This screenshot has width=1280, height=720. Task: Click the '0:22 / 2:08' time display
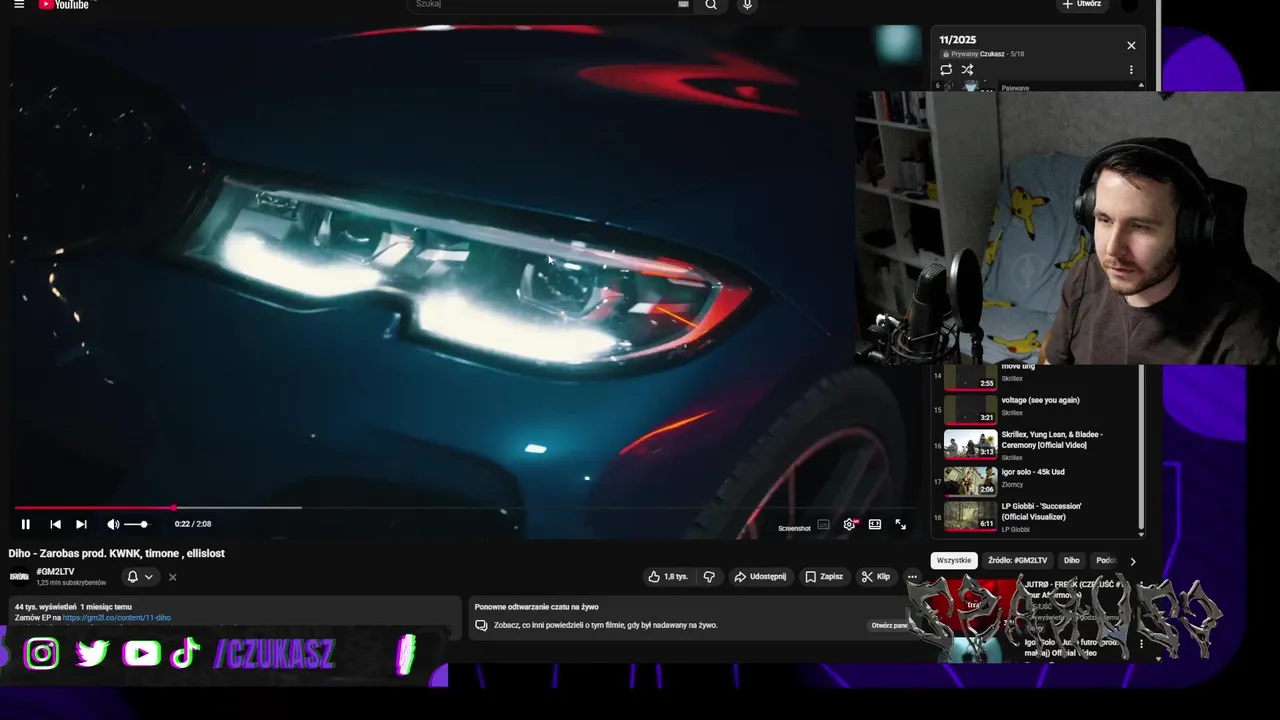(193, 524)
